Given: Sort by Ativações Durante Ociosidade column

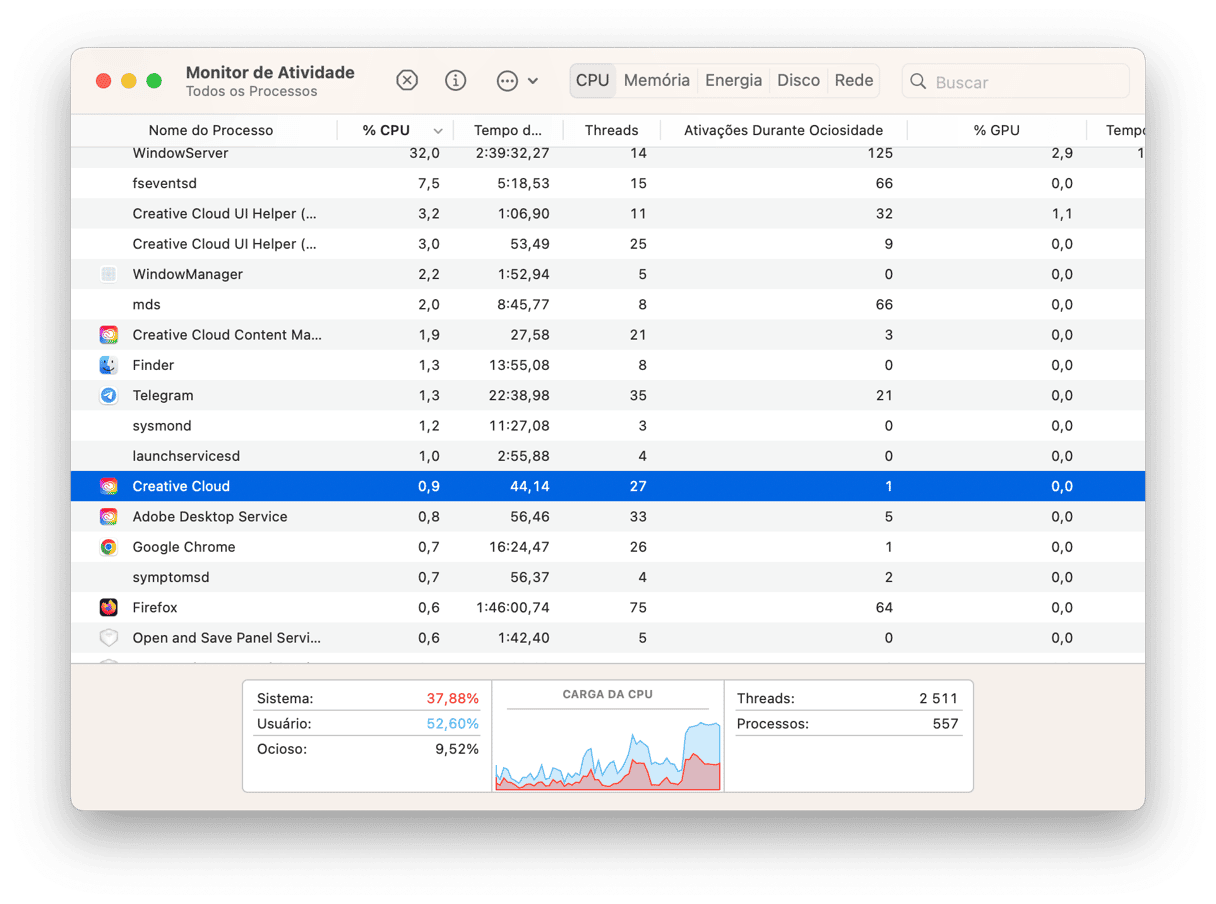Looking at the screenshot, I should click(783, 130).
